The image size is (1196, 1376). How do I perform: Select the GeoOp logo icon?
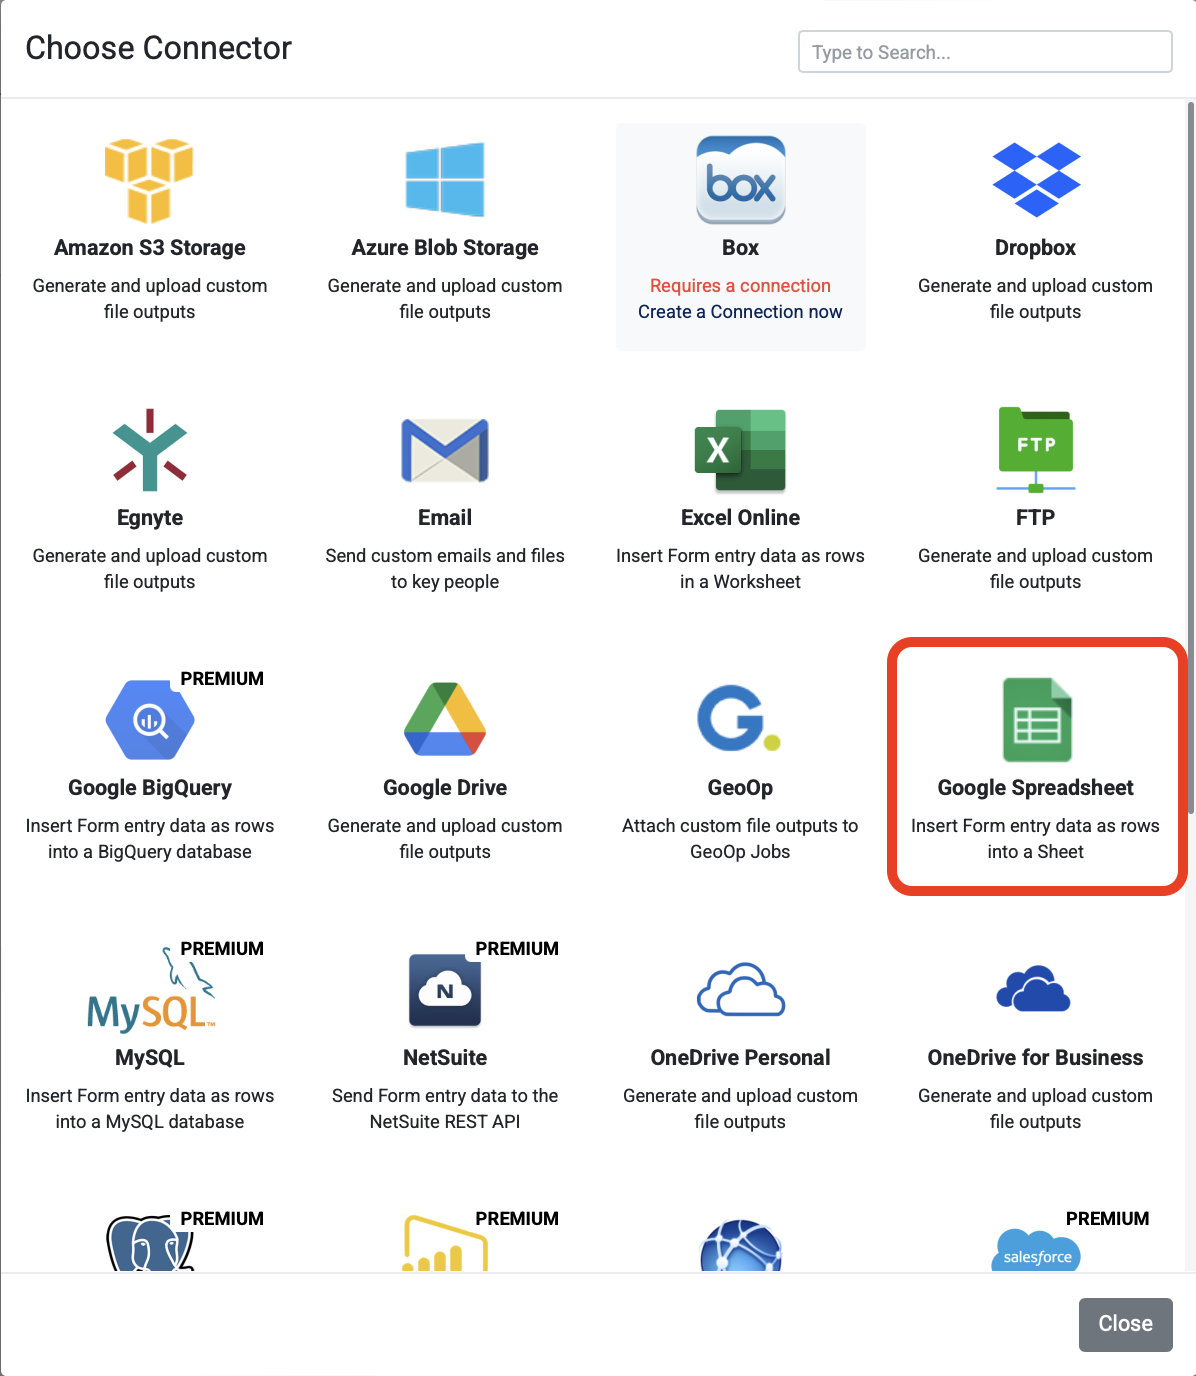[739, 719]
